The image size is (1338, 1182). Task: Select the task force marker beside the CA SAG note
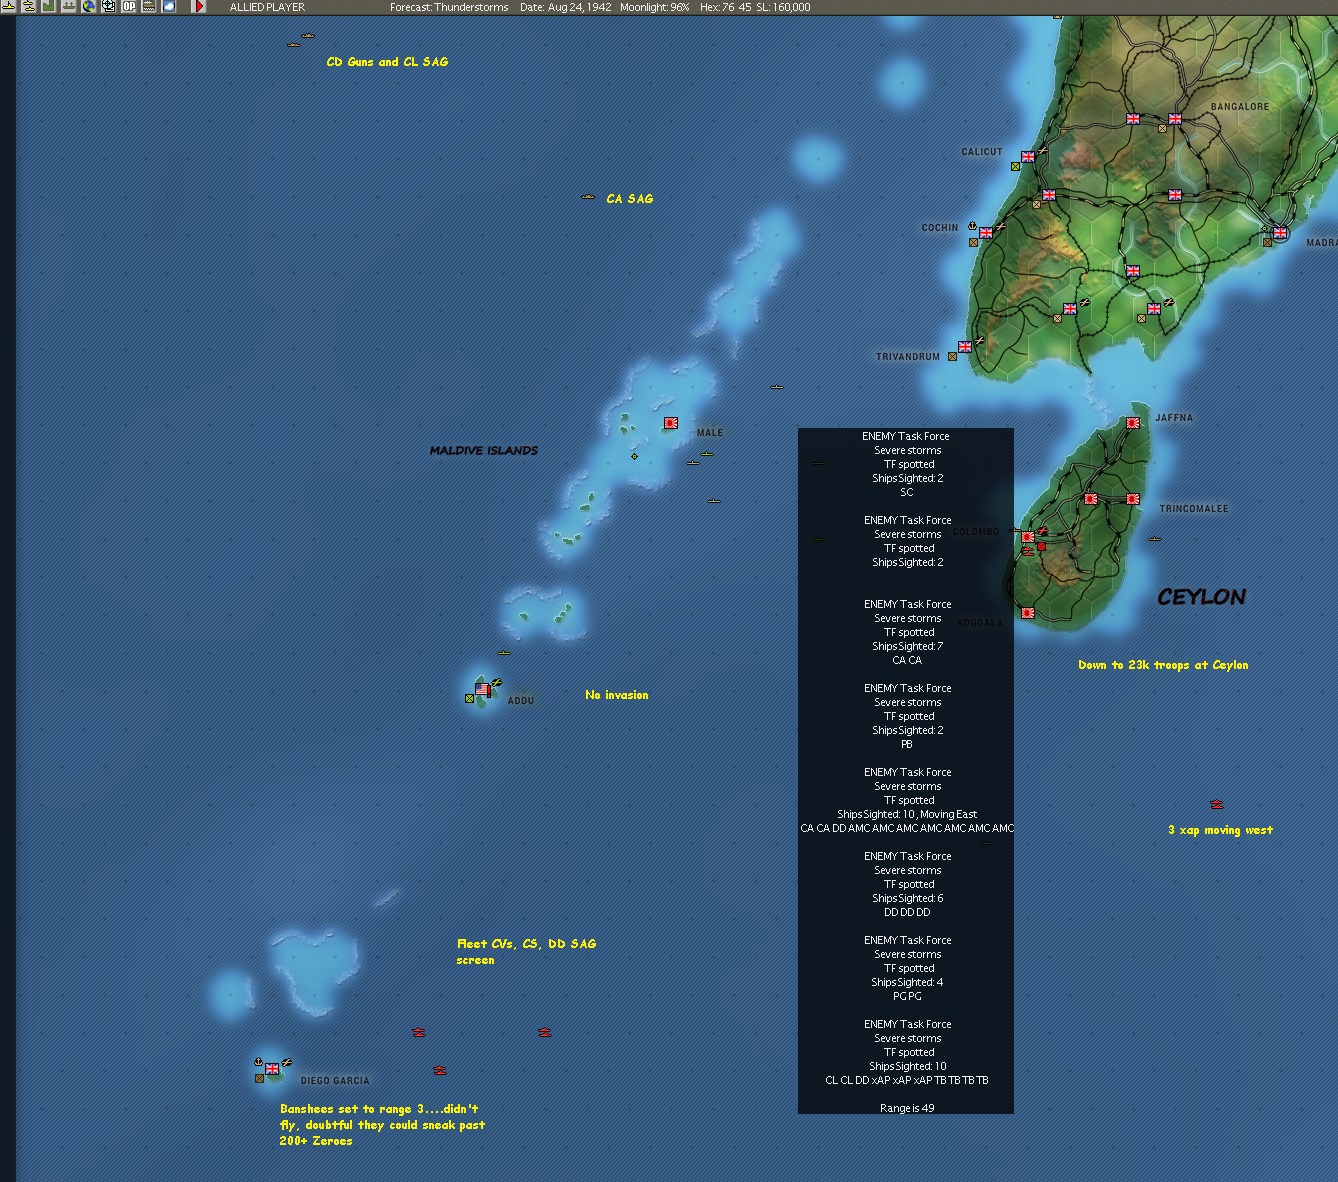pos(588,197)
